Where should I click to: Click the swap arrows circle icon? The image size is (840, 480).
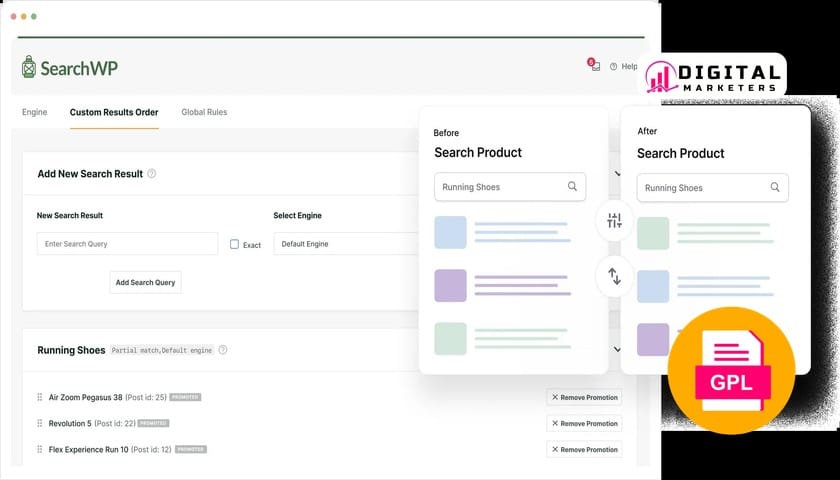614,276
